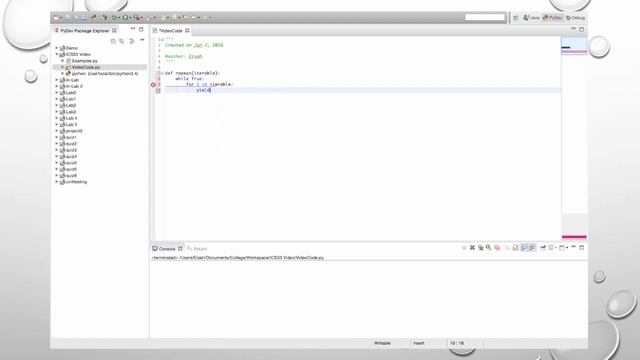The width and height of the screenshot is (640, 360).
Task: Close the PyDev Package Explorer view tab
Action: (114, 31)
